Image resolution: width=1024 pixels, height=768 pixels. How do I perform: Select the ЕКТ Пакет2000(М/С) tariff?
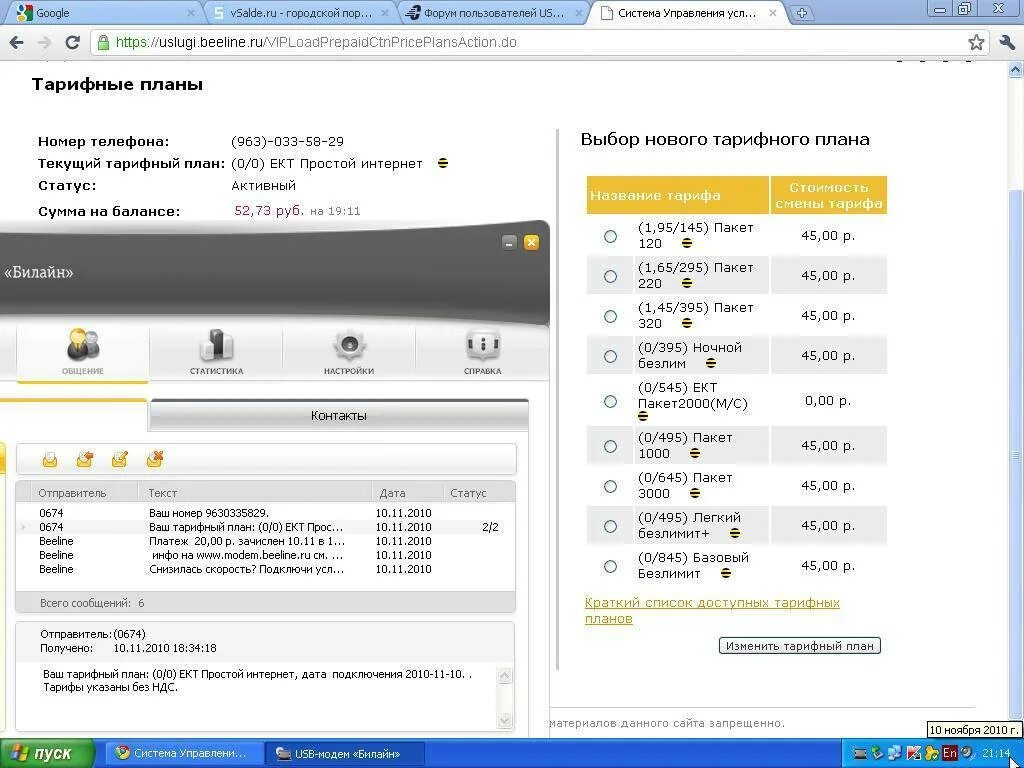tap(610, 401)
